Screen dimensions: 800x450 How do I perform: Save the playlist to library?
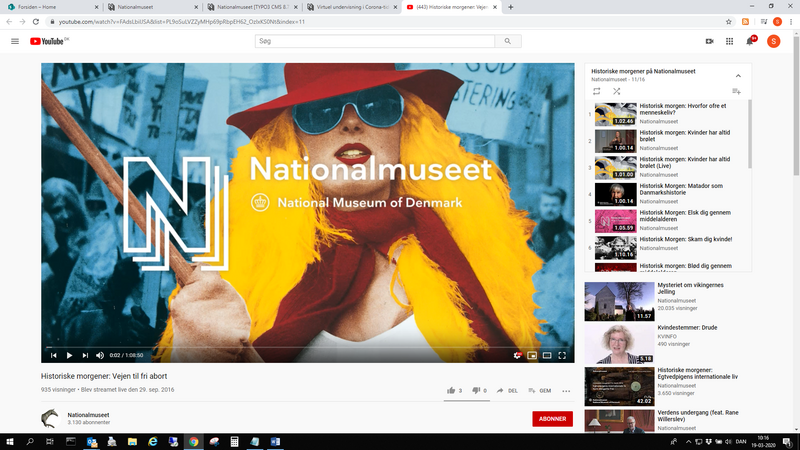[736, 91]
